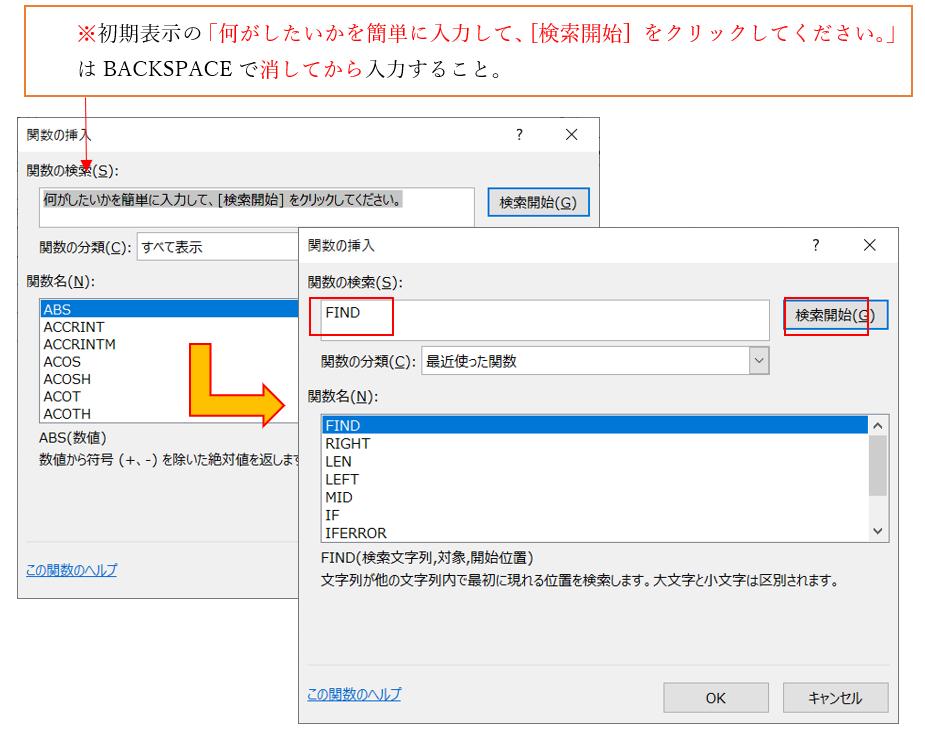Viewport: 925px width, 735px height.
Task: Expand the 最近使った関数 category dropdown arrow
Action: [759, 361]
